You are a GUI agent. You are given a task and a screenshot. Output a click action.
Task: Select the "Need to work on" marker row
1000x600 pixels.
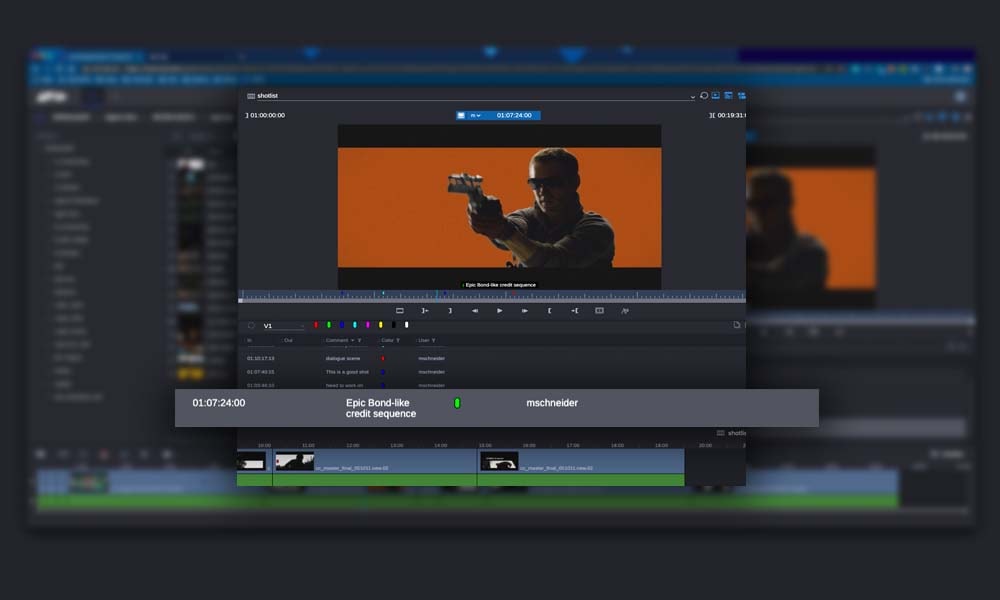(x=491, y=384)
